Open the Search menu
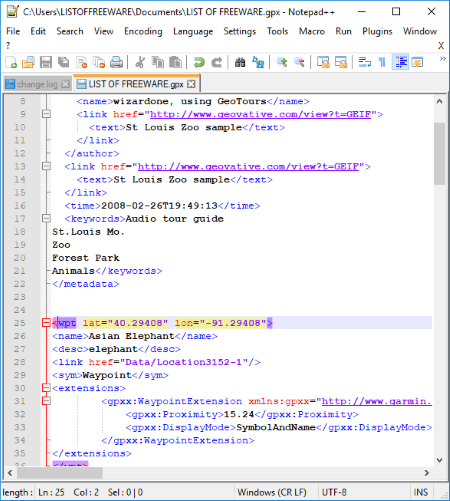 [x=70, y=31]
